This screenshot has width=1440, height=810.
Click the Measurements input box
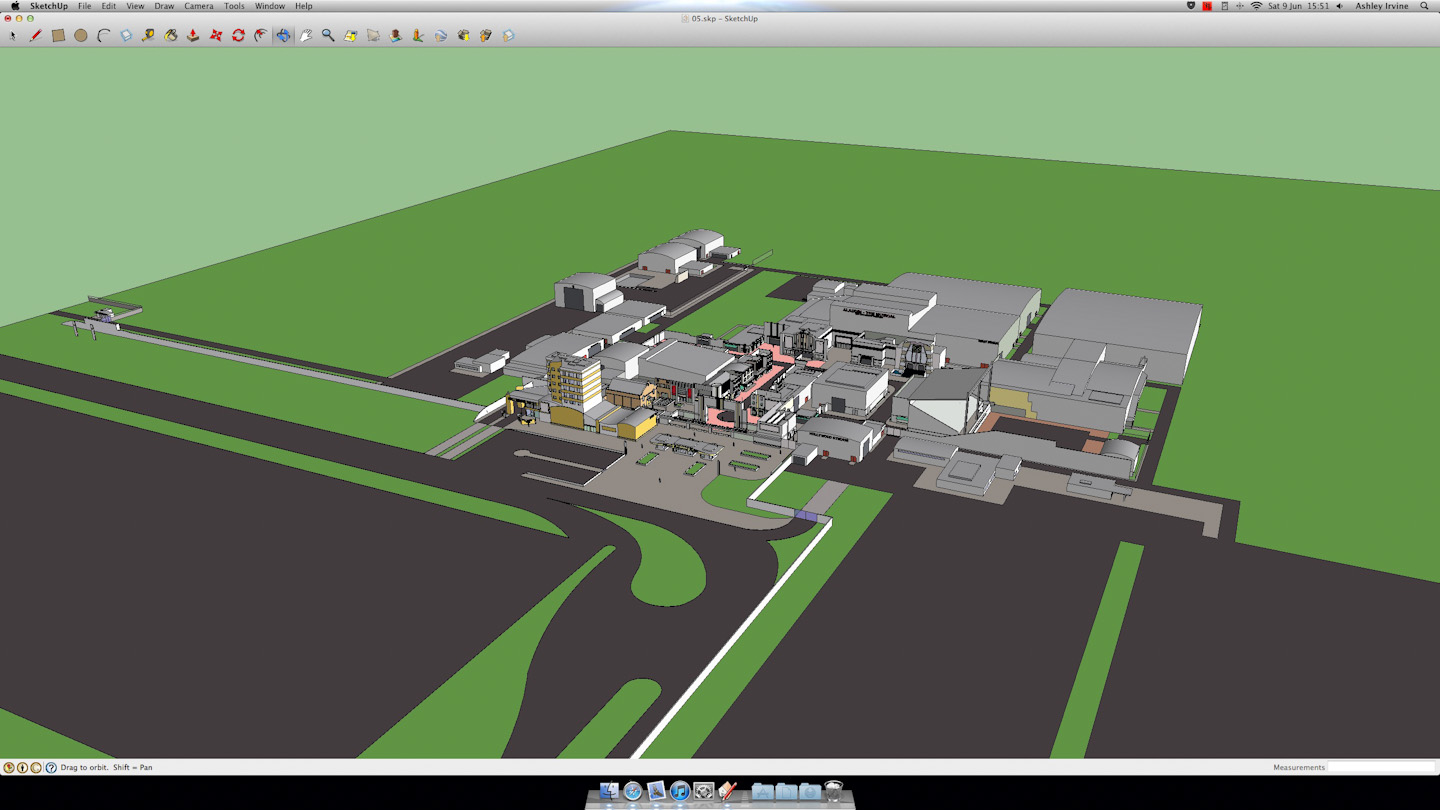1381,767
